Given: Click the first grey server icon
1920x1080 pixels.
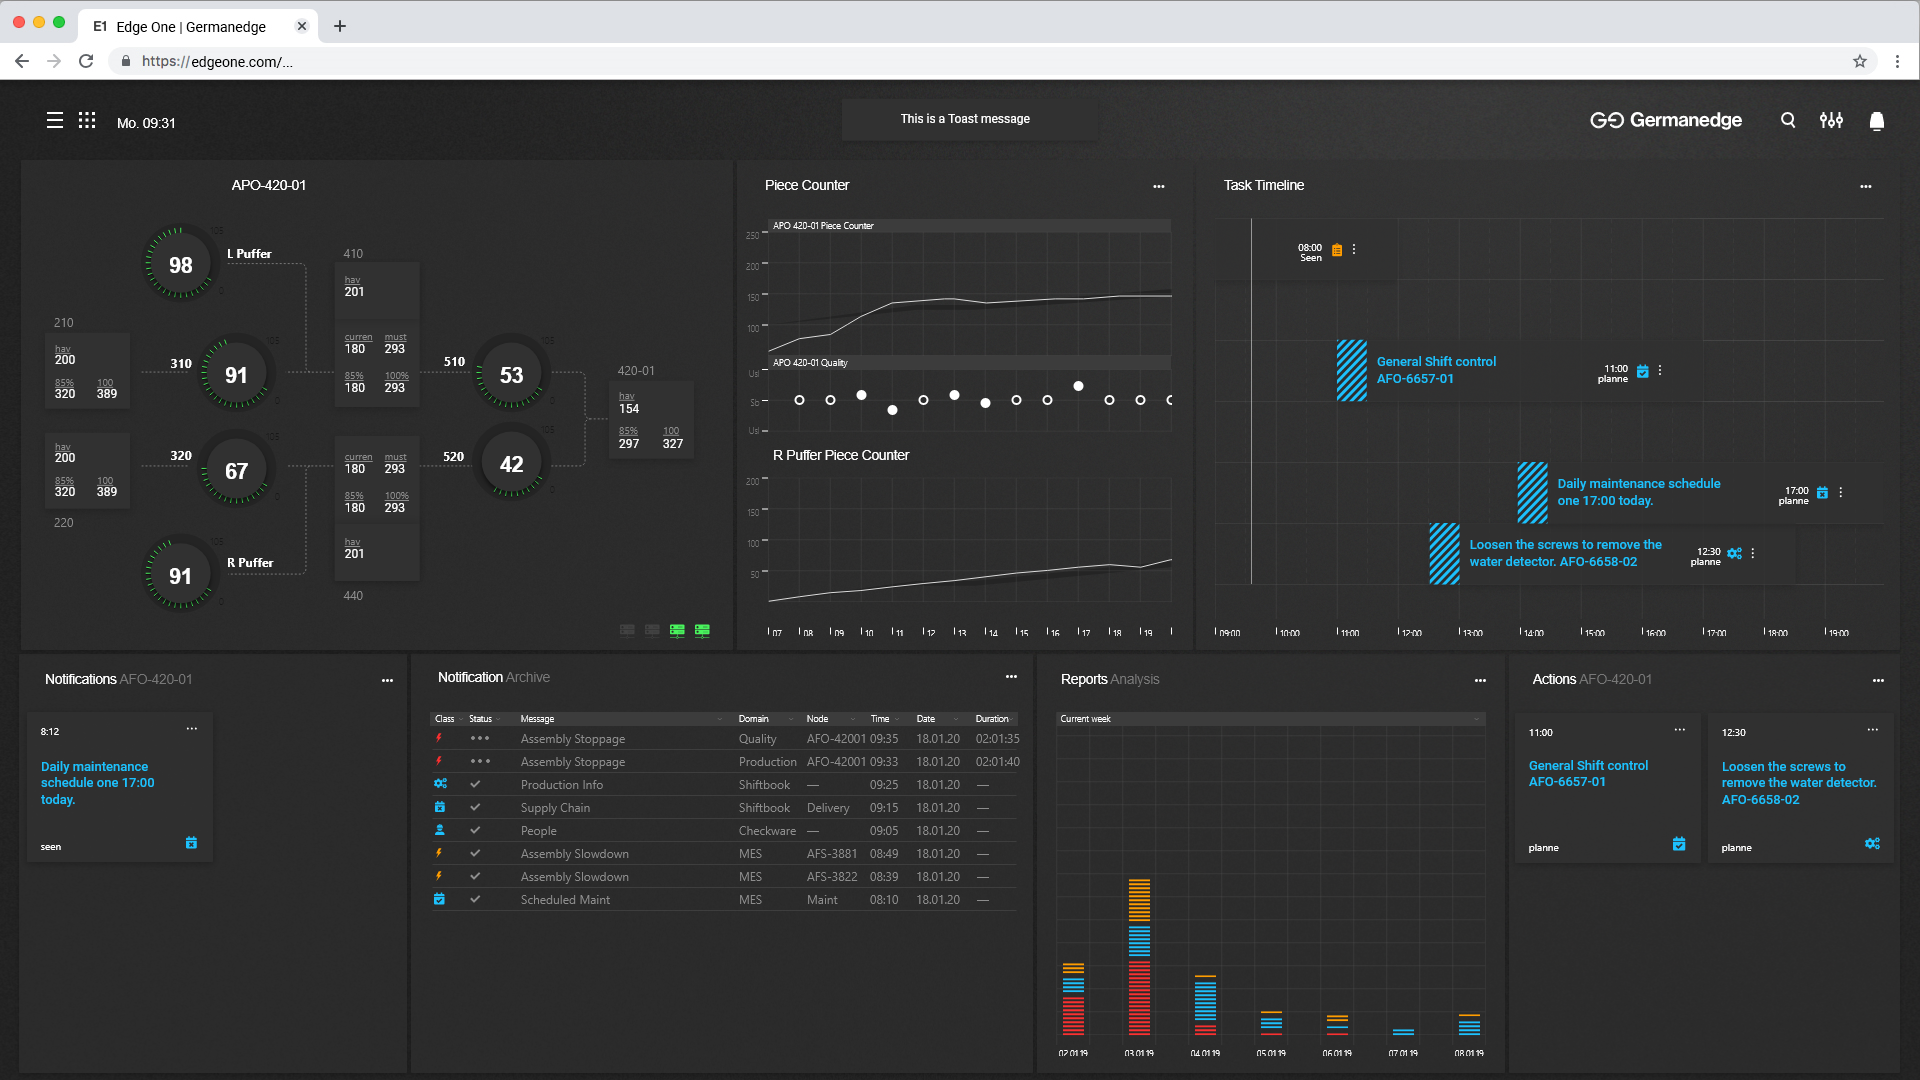Looking at the screenshot, I should [627, 630].
